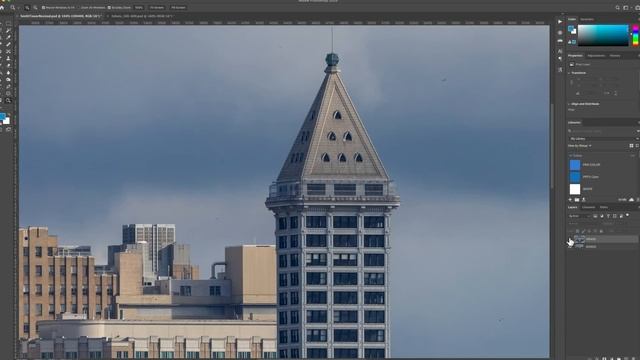Select the highlighted Zoom tool in toolbox
Viewport: 640px width, 360px height.
(x=8, y=100)
